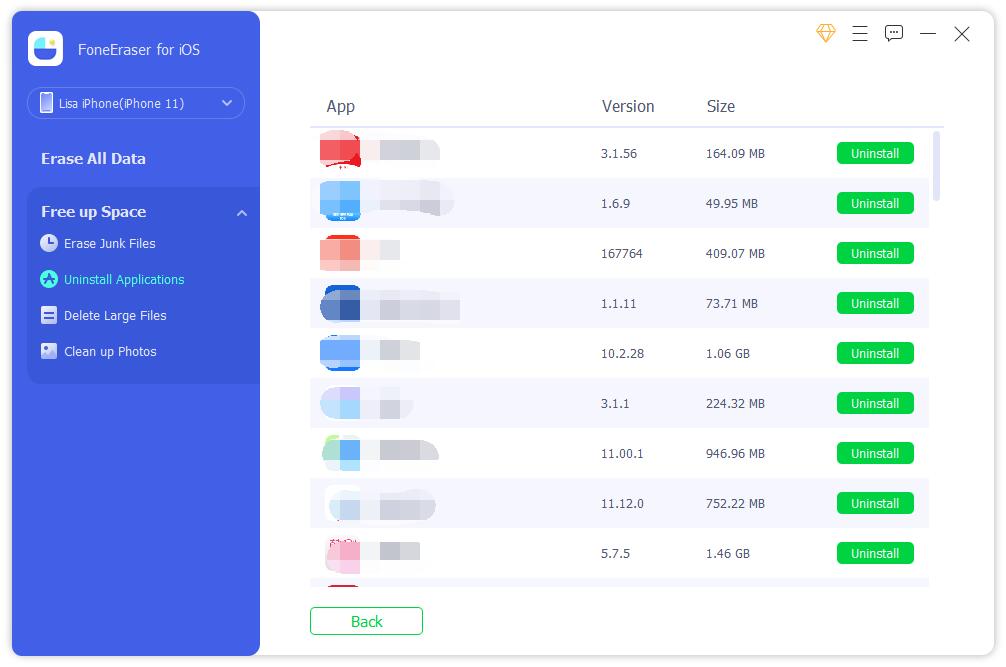Click the version value 10.2.28
Viewport: 1006px width, 667px height.
(x=622, y=353)
